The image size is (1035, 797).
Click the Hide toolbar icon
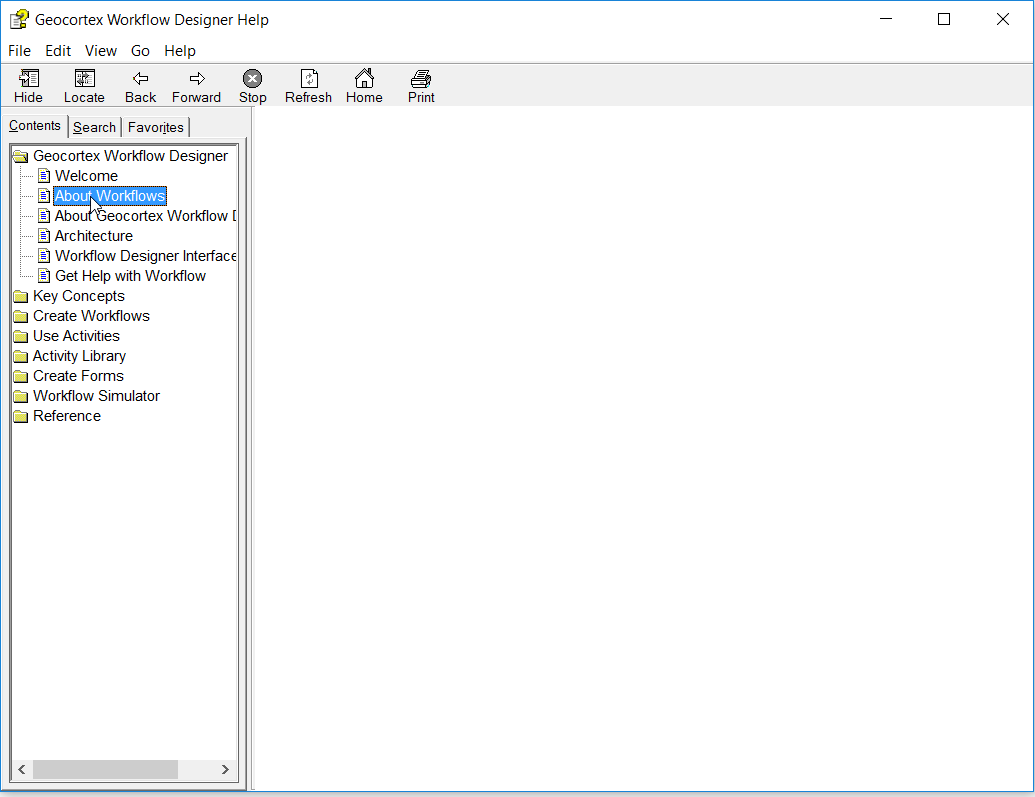coord(28,79)
